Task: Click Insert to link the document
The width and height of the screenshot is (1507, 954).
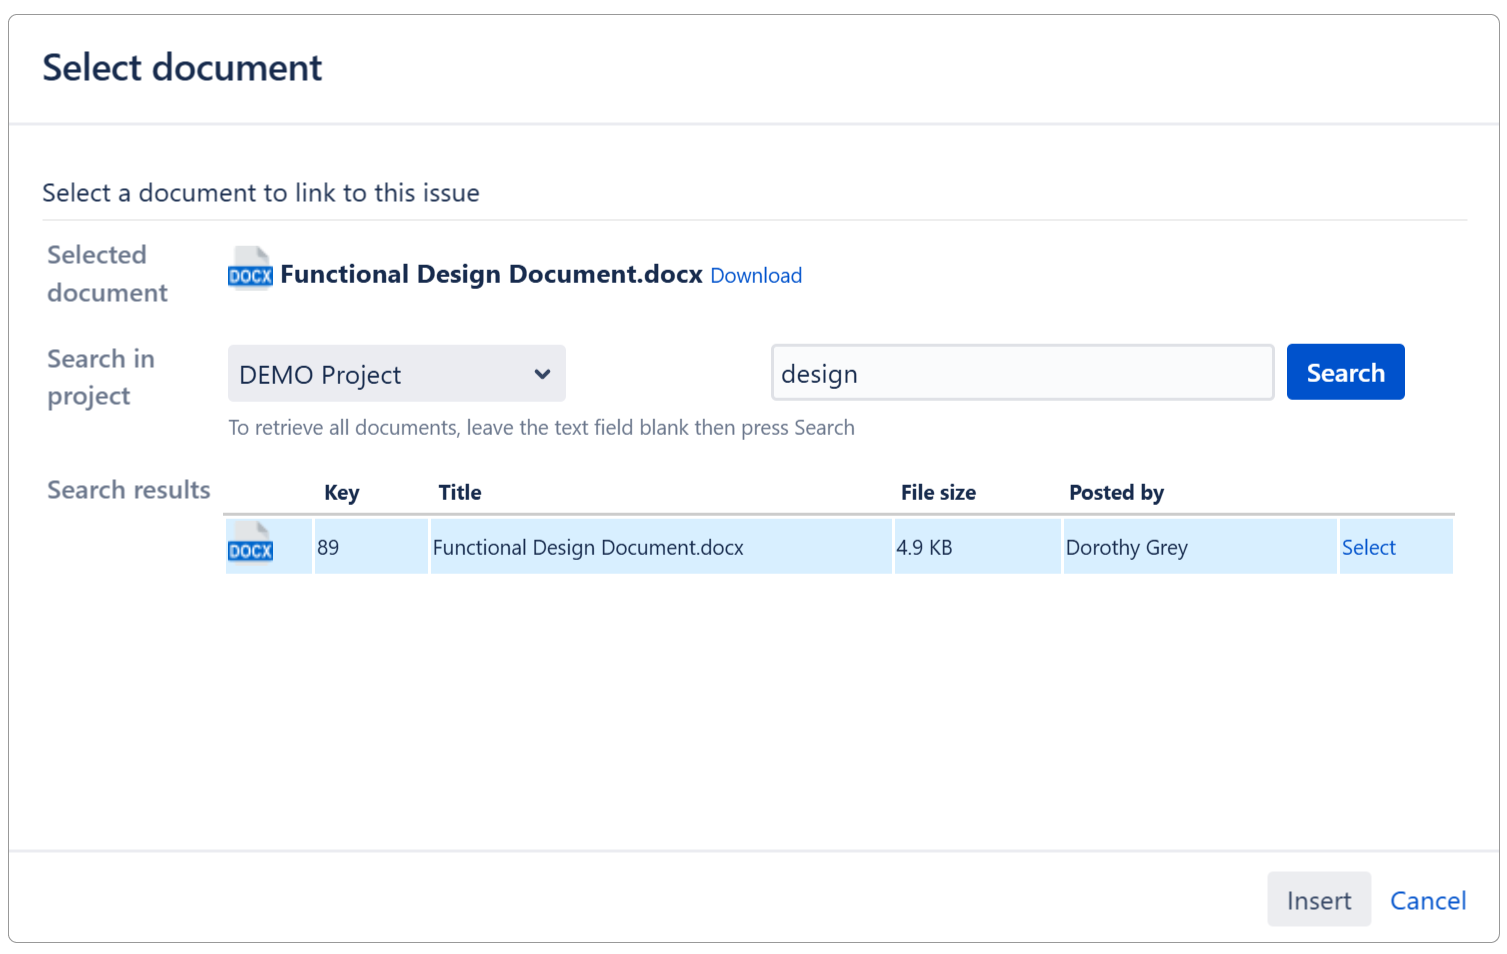Action: point(1318,899)
